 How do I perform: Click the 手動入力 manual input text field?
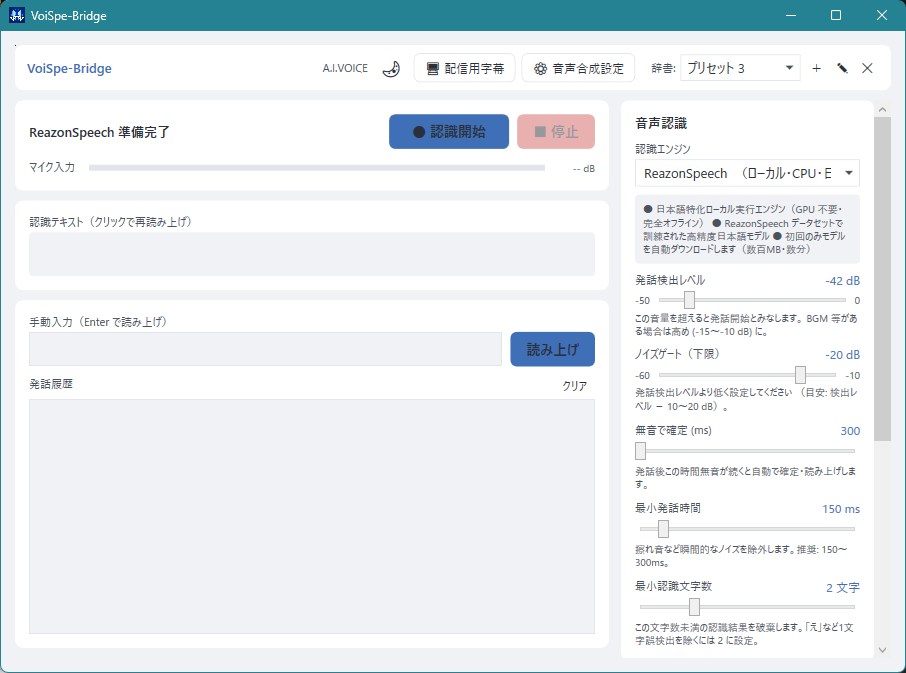[x=265, y=349]
